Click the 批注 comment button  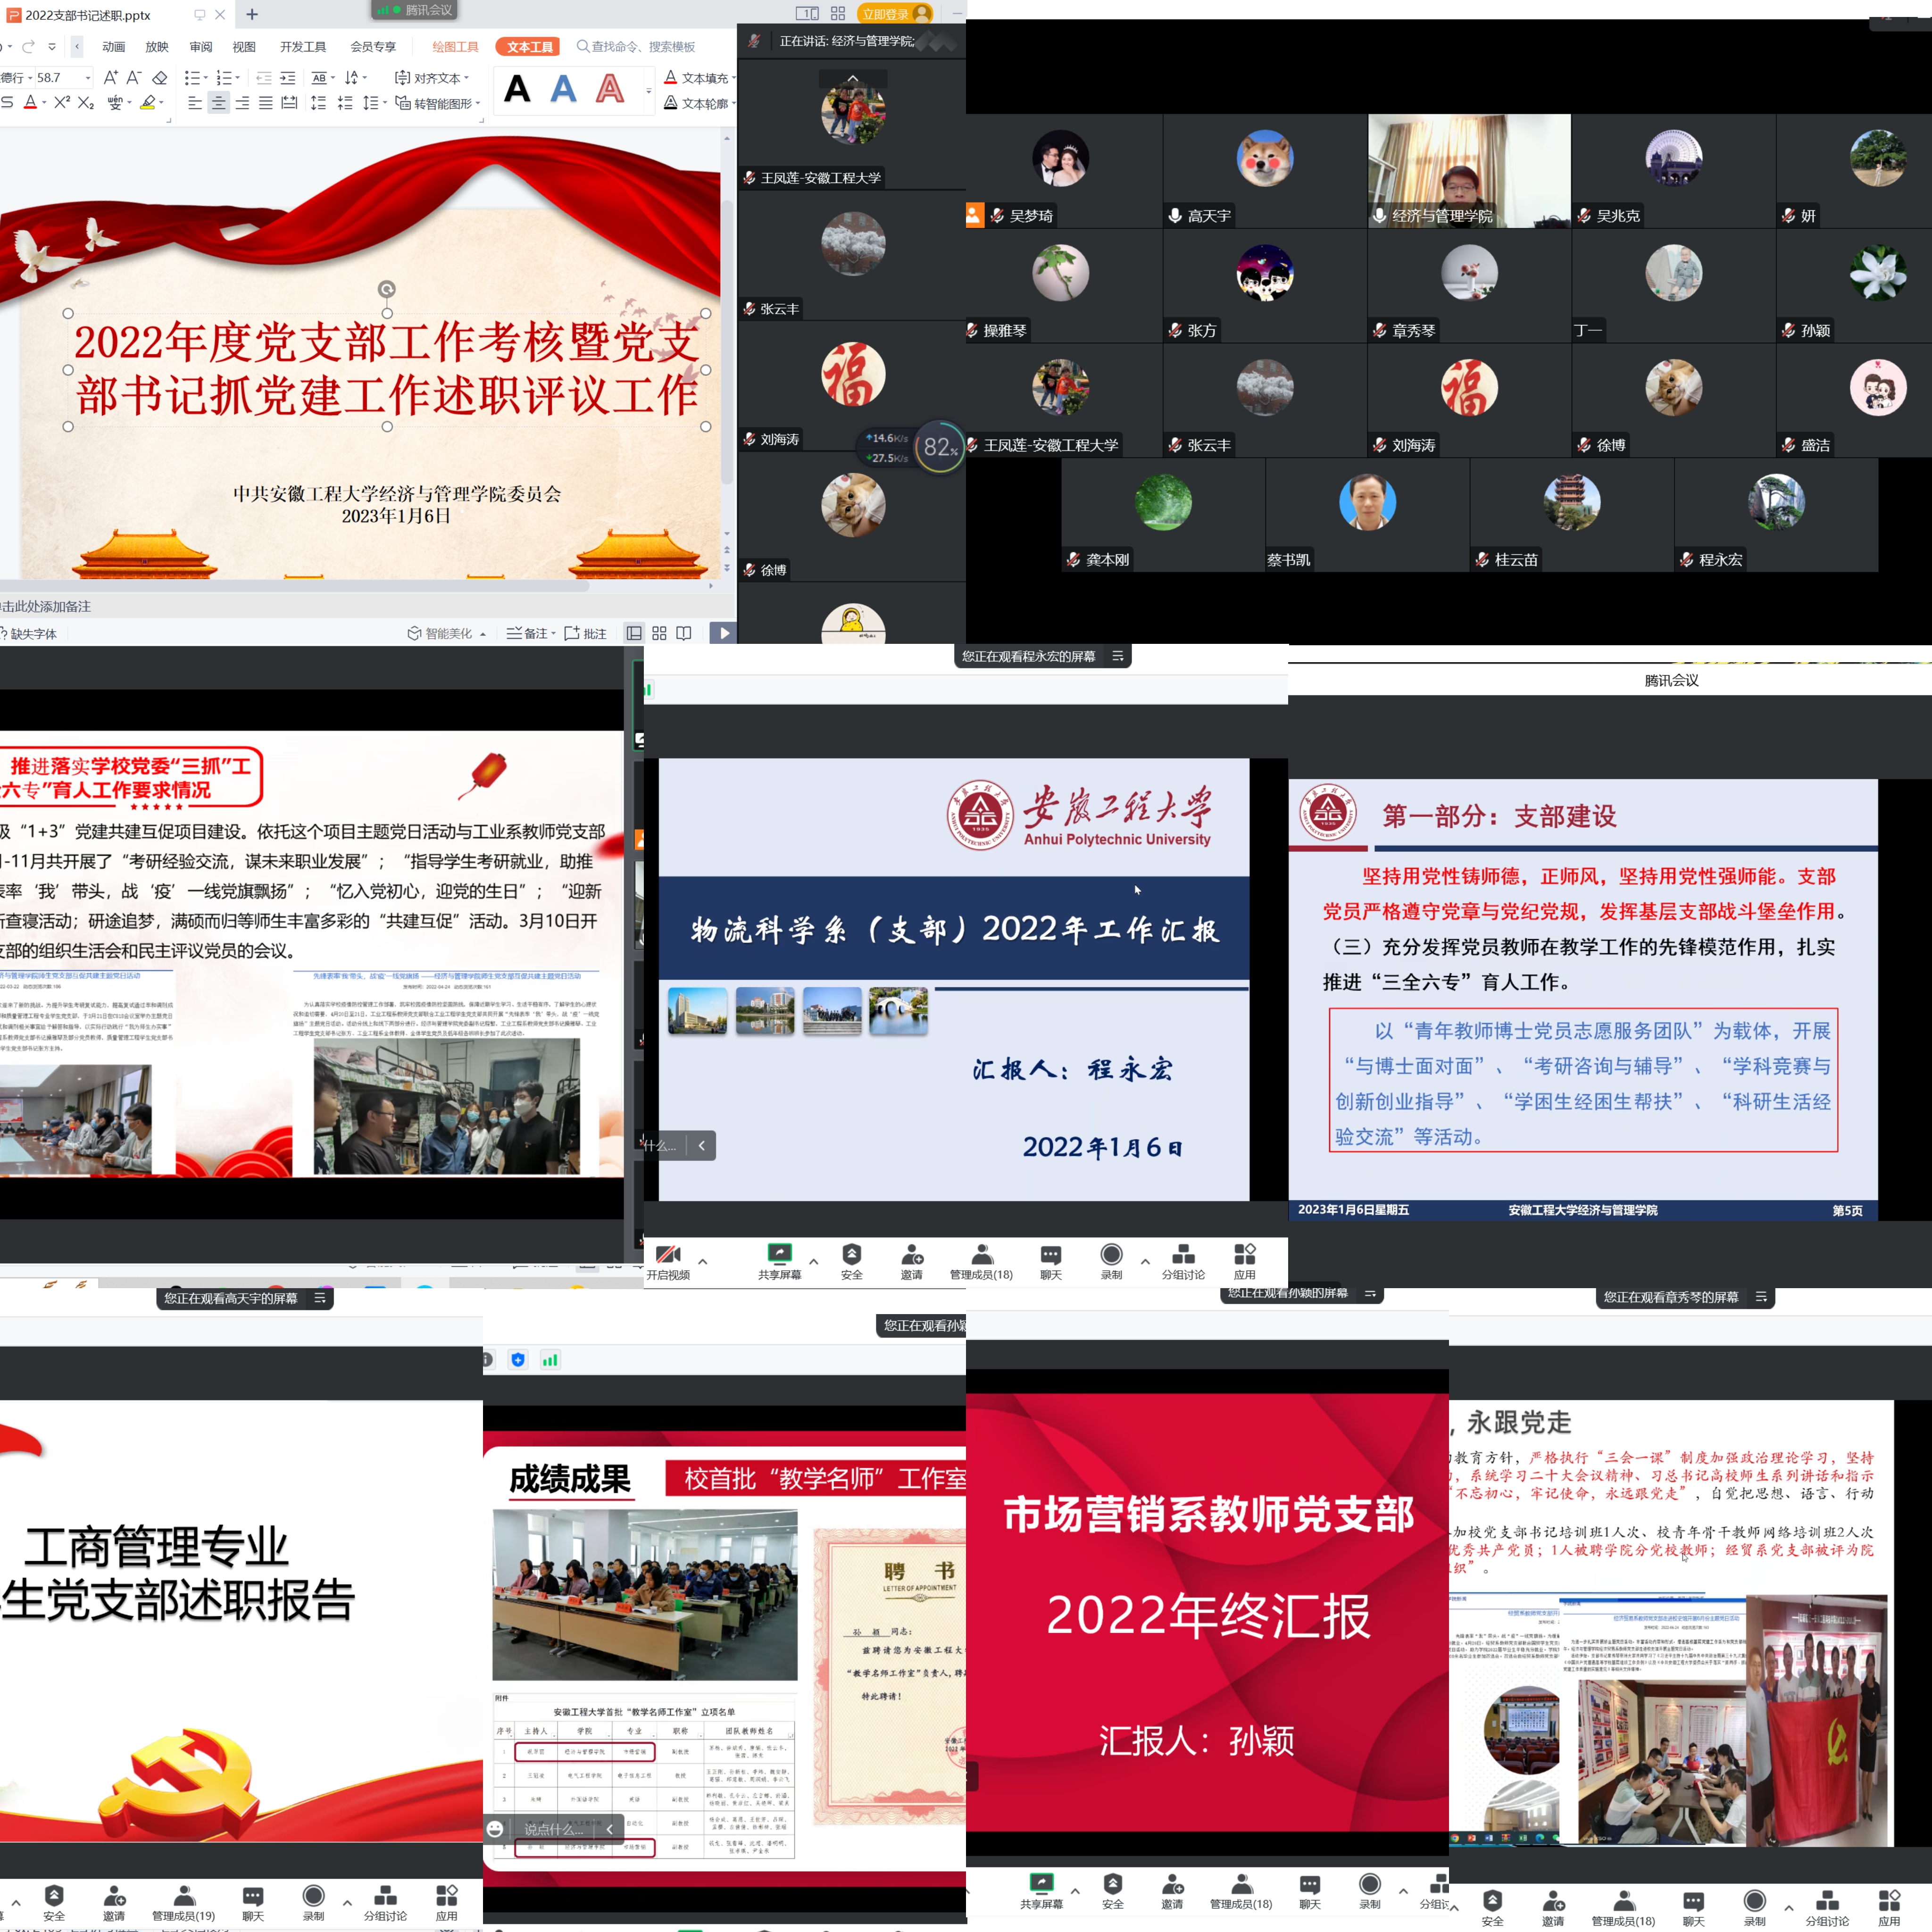[586, 633]
